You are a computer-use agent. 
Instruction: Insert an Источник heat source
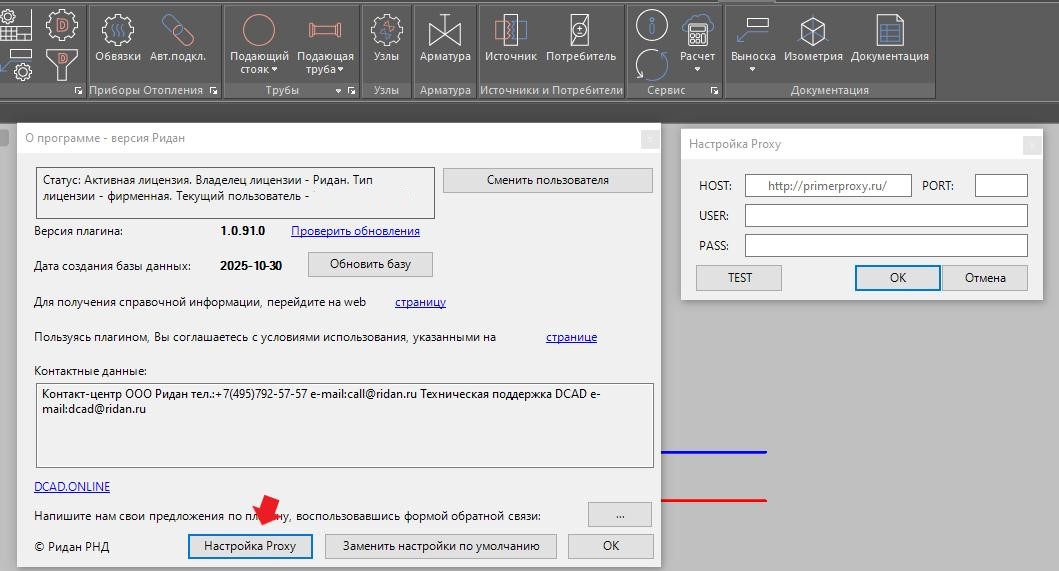click(511, 39)
